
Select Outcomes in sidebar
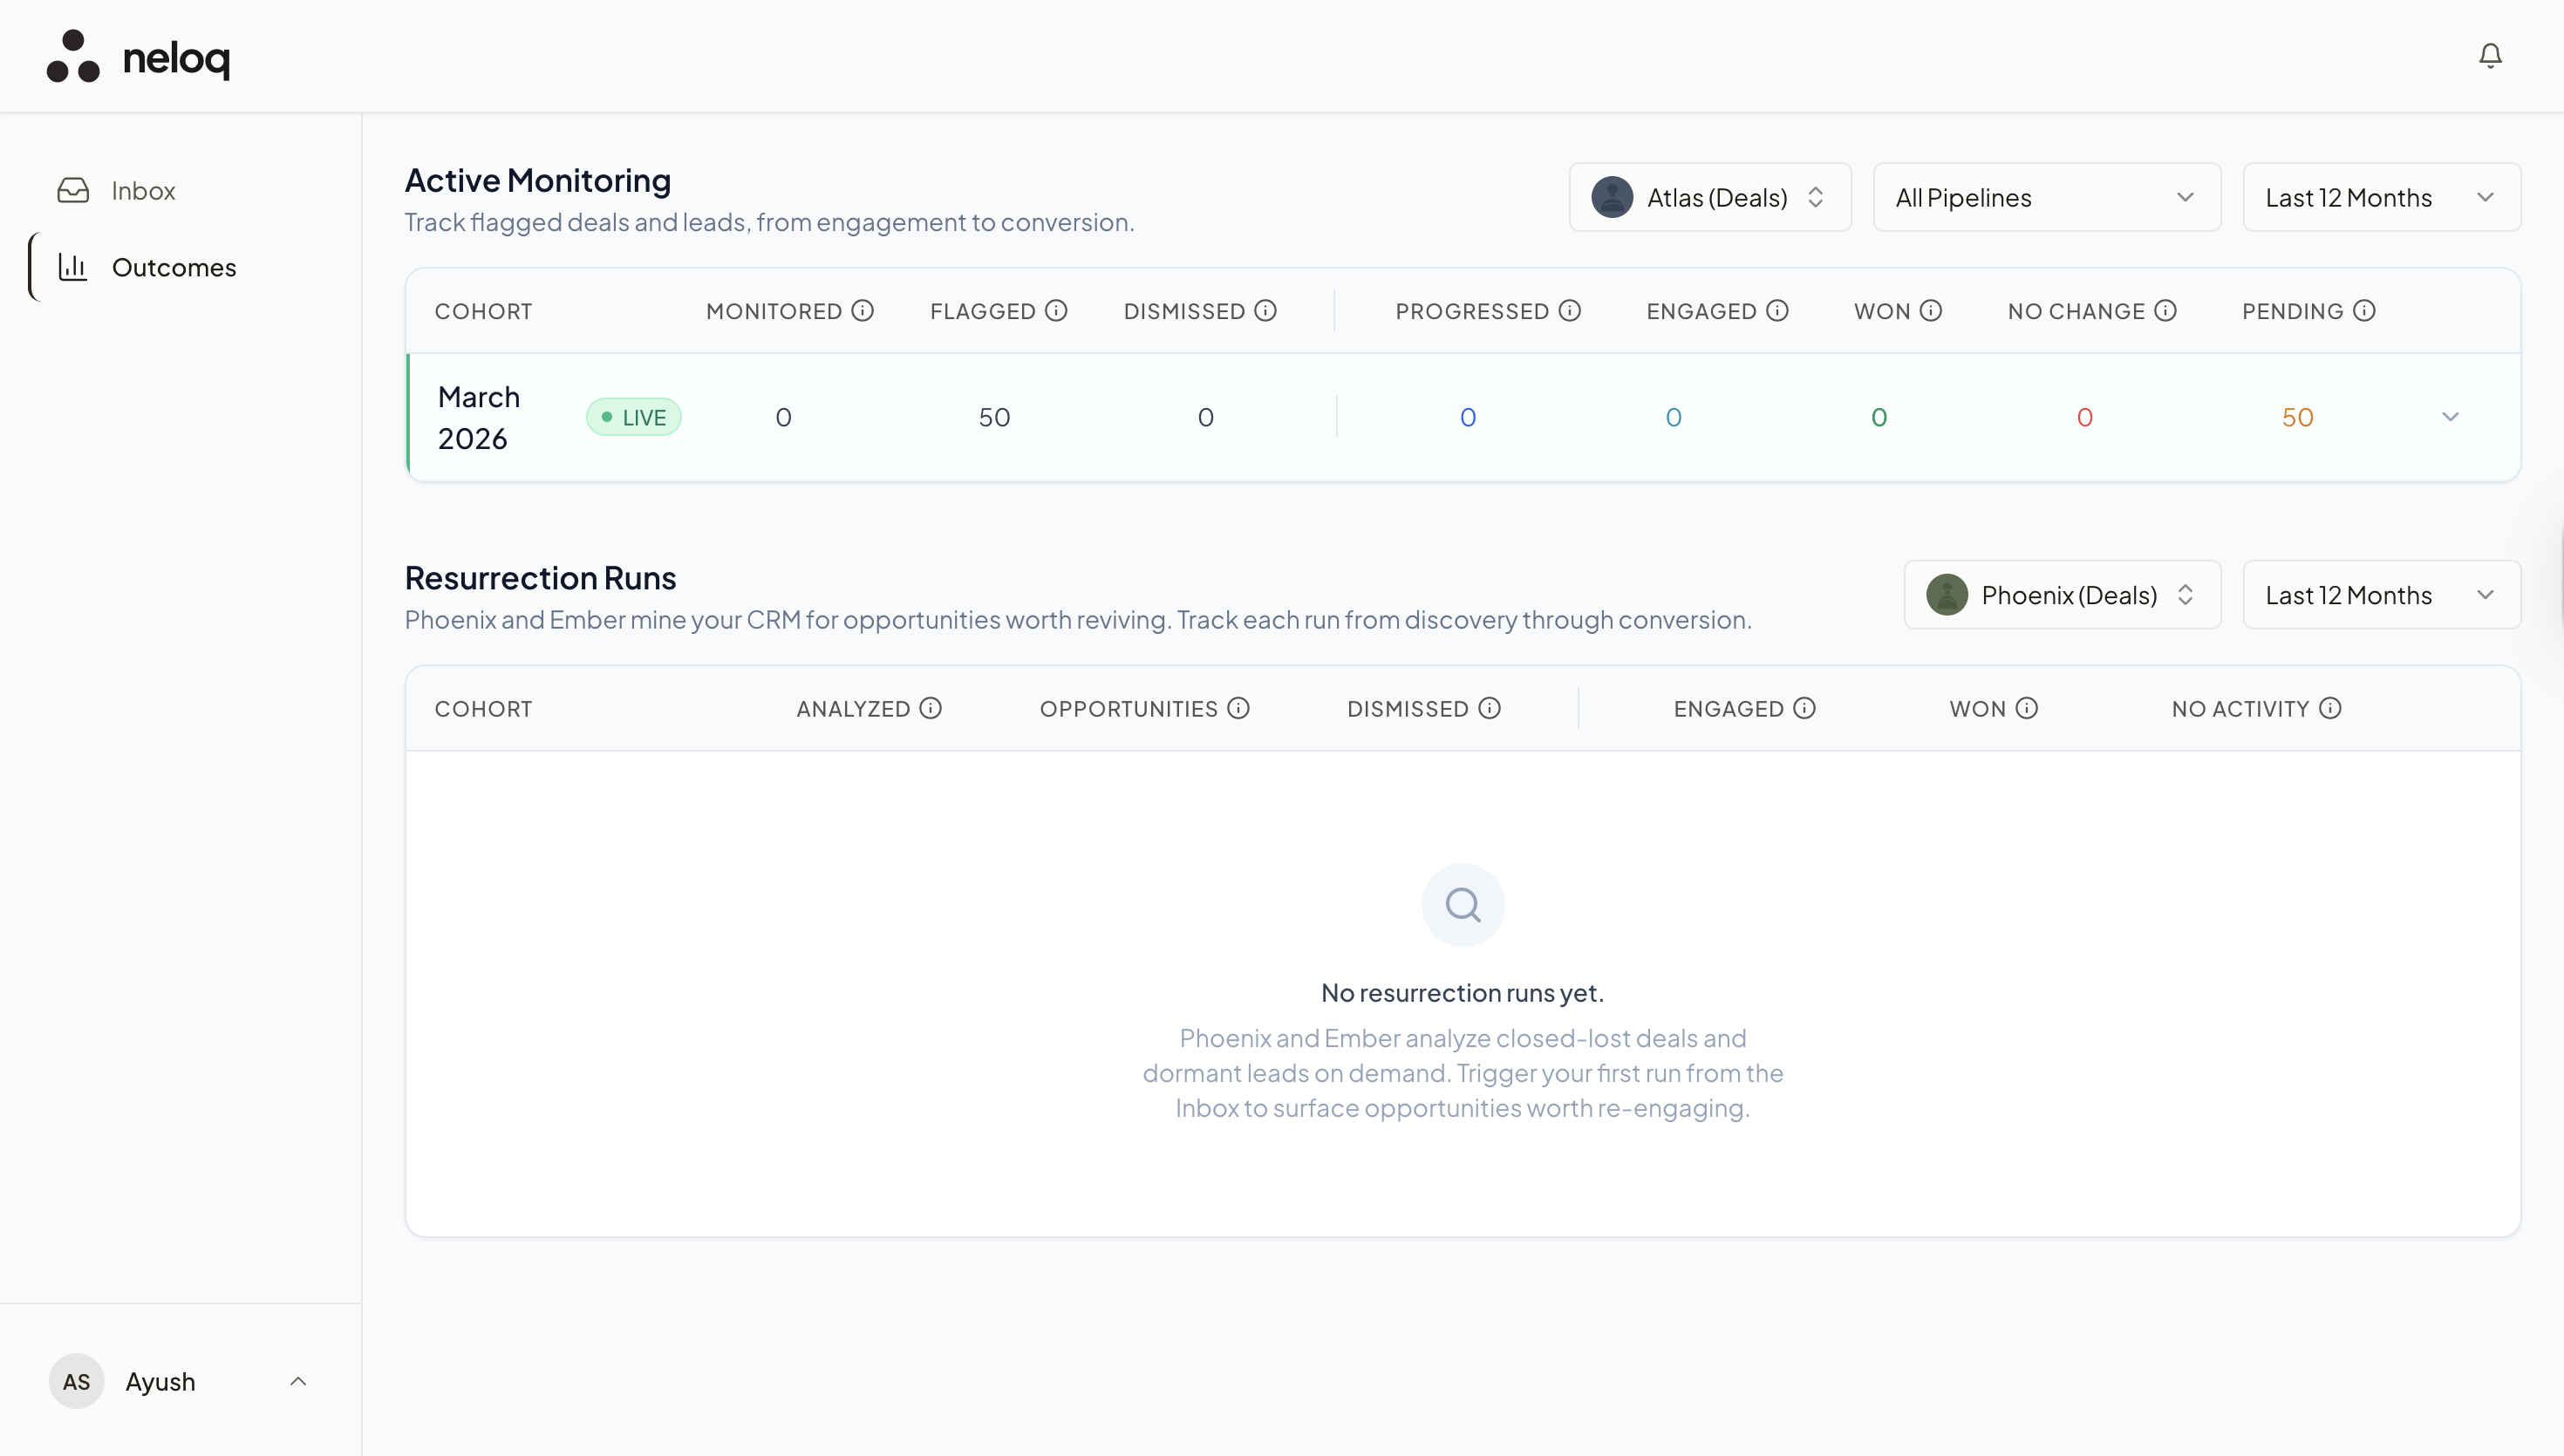point(173,268)
